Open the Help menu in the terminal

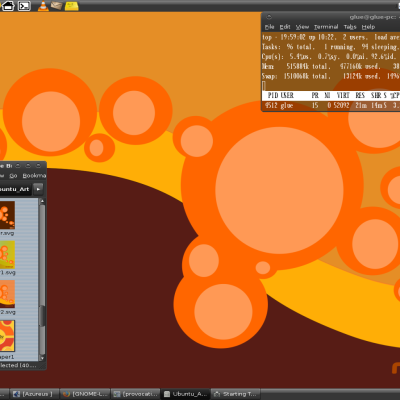368,27
